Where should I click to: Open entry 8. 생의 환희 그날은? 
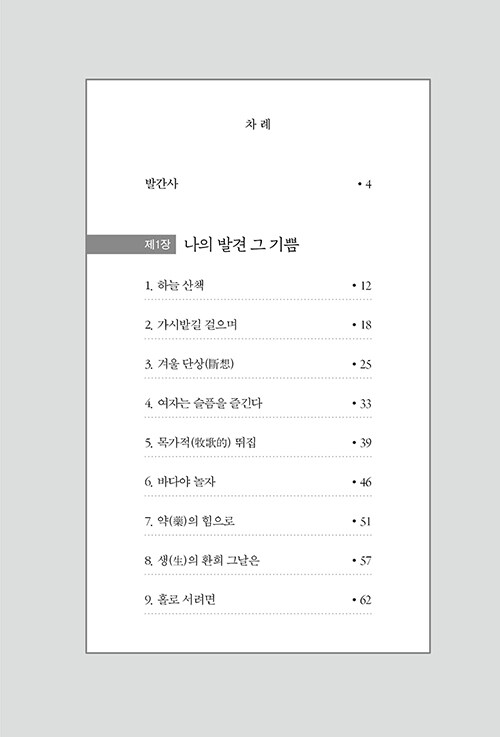[x=202, y=560]
